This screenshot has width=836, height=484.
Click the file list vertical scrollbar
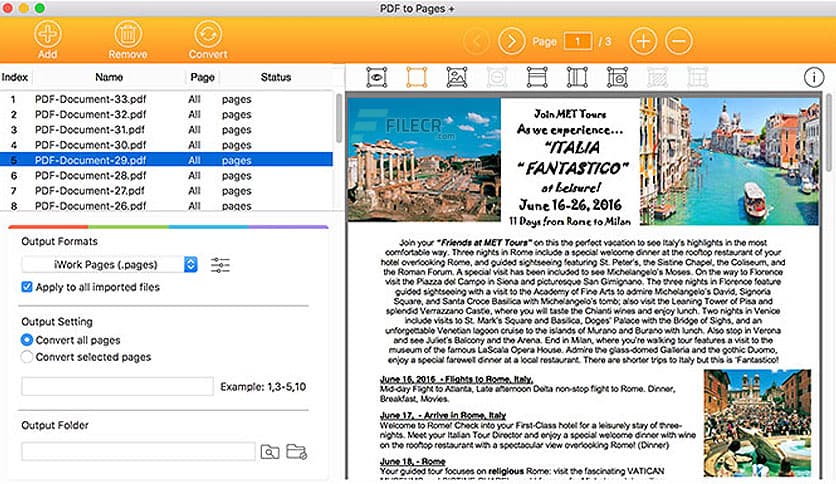point(339,118)
